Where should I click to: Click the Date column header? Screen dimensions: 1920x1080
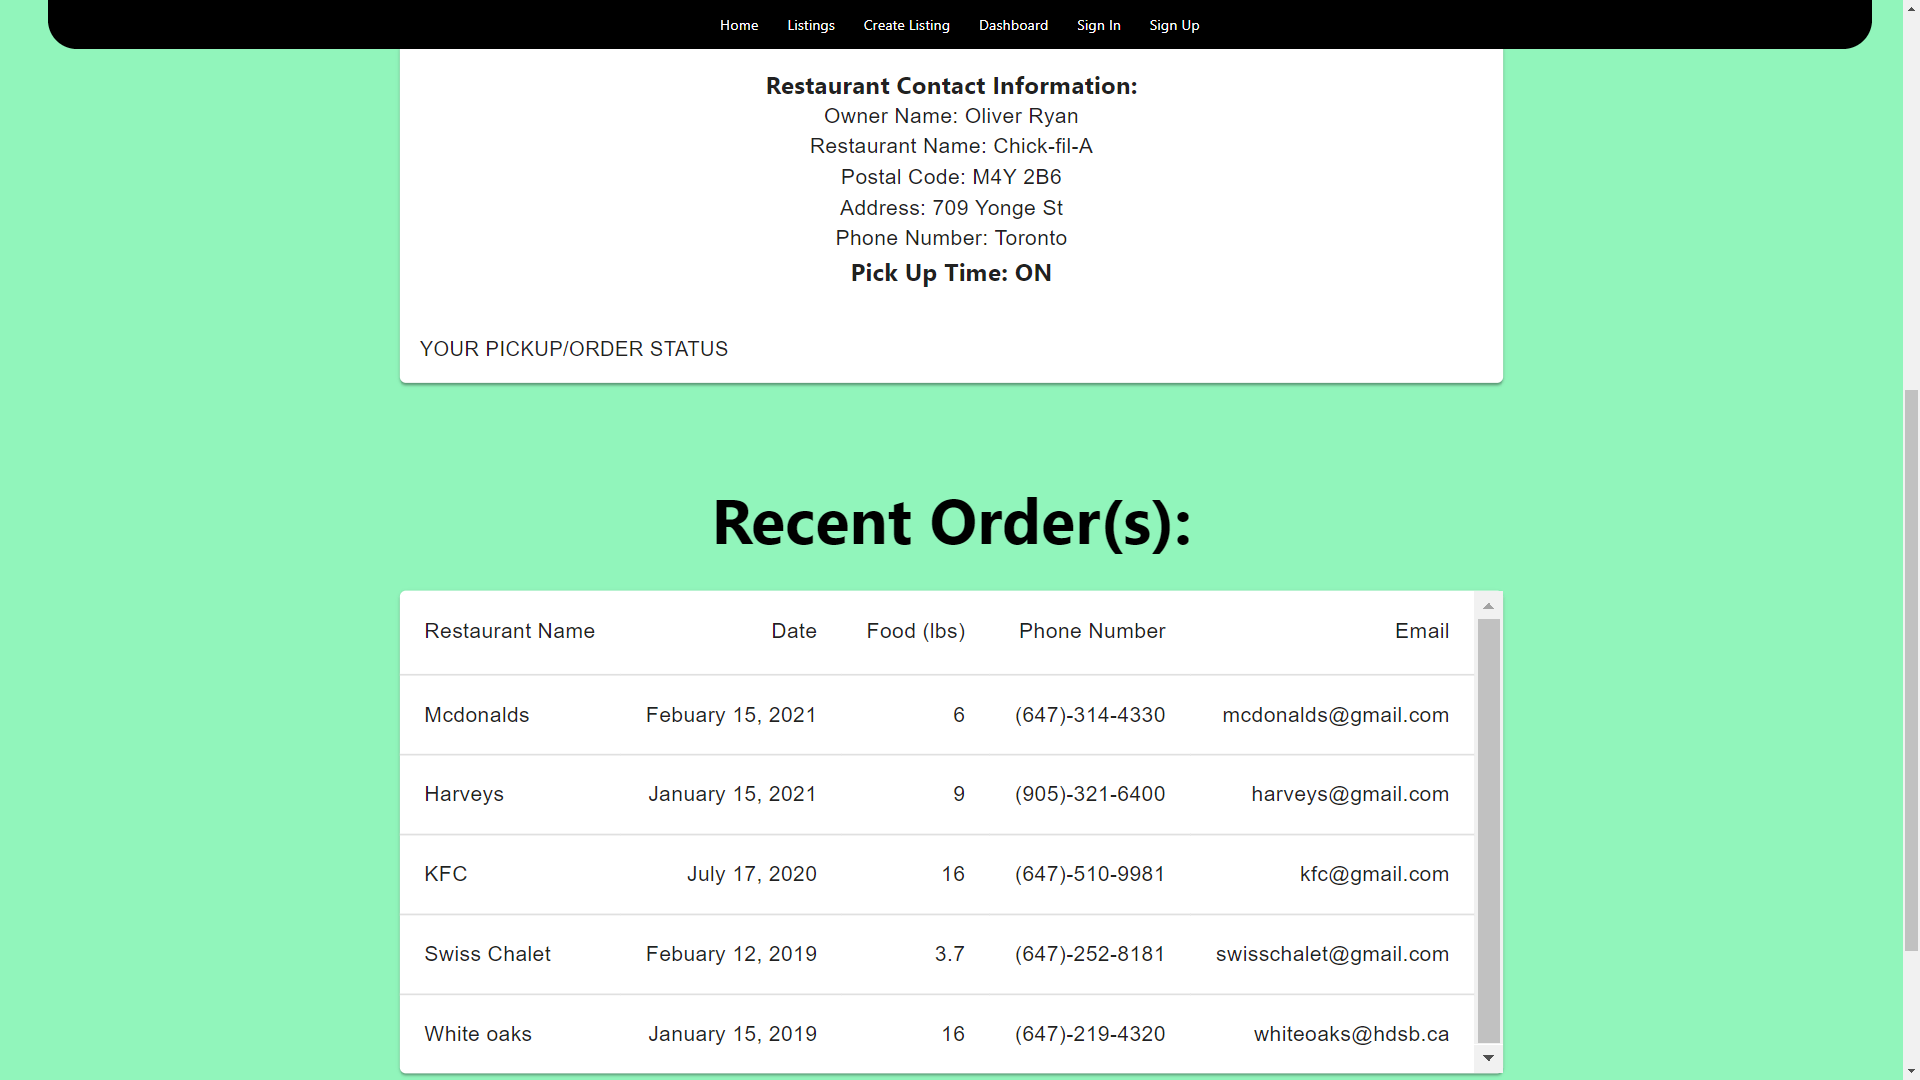pyautogui.click(x=793, y=631)
